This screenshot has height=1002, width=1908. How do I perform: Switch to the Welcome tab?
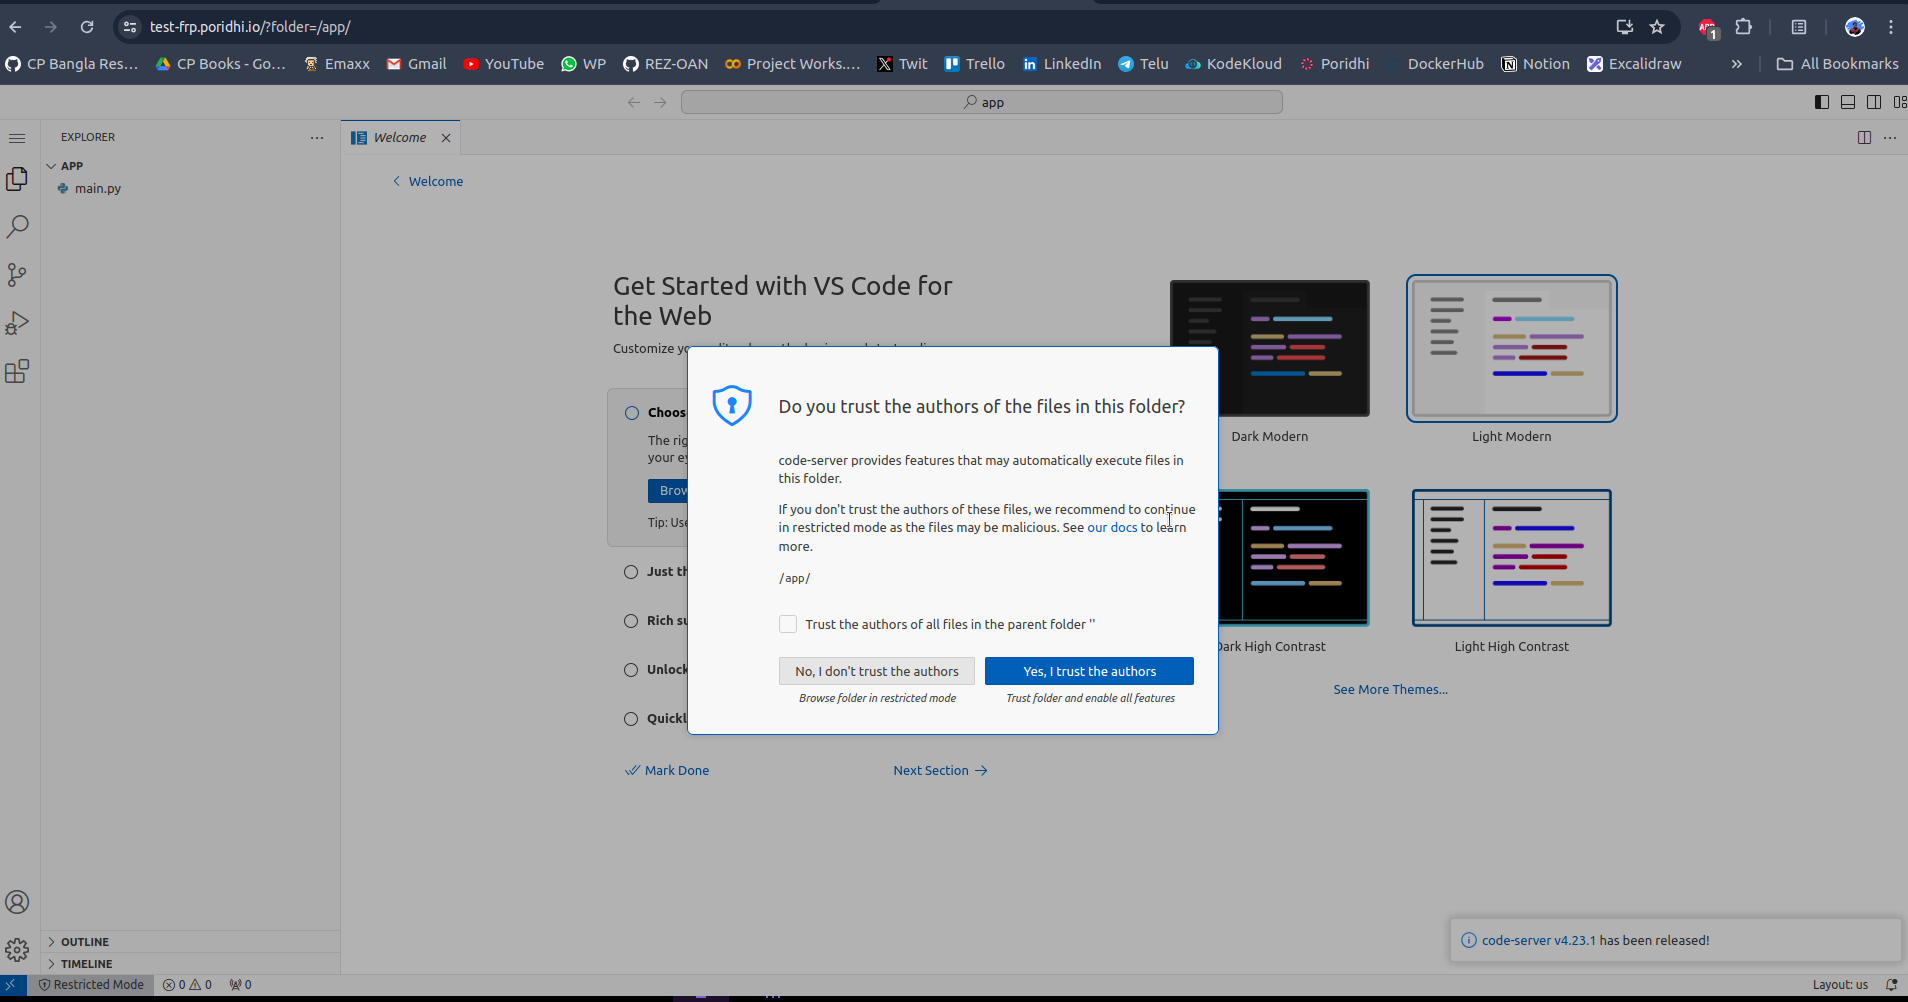coord(400,138)
